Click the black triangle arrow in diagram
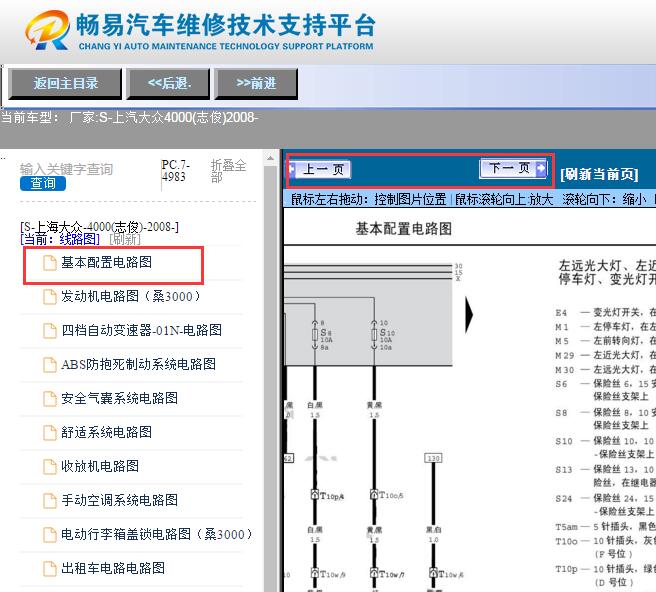The height and width of the screenshot is (592, 656). (469, 315)
